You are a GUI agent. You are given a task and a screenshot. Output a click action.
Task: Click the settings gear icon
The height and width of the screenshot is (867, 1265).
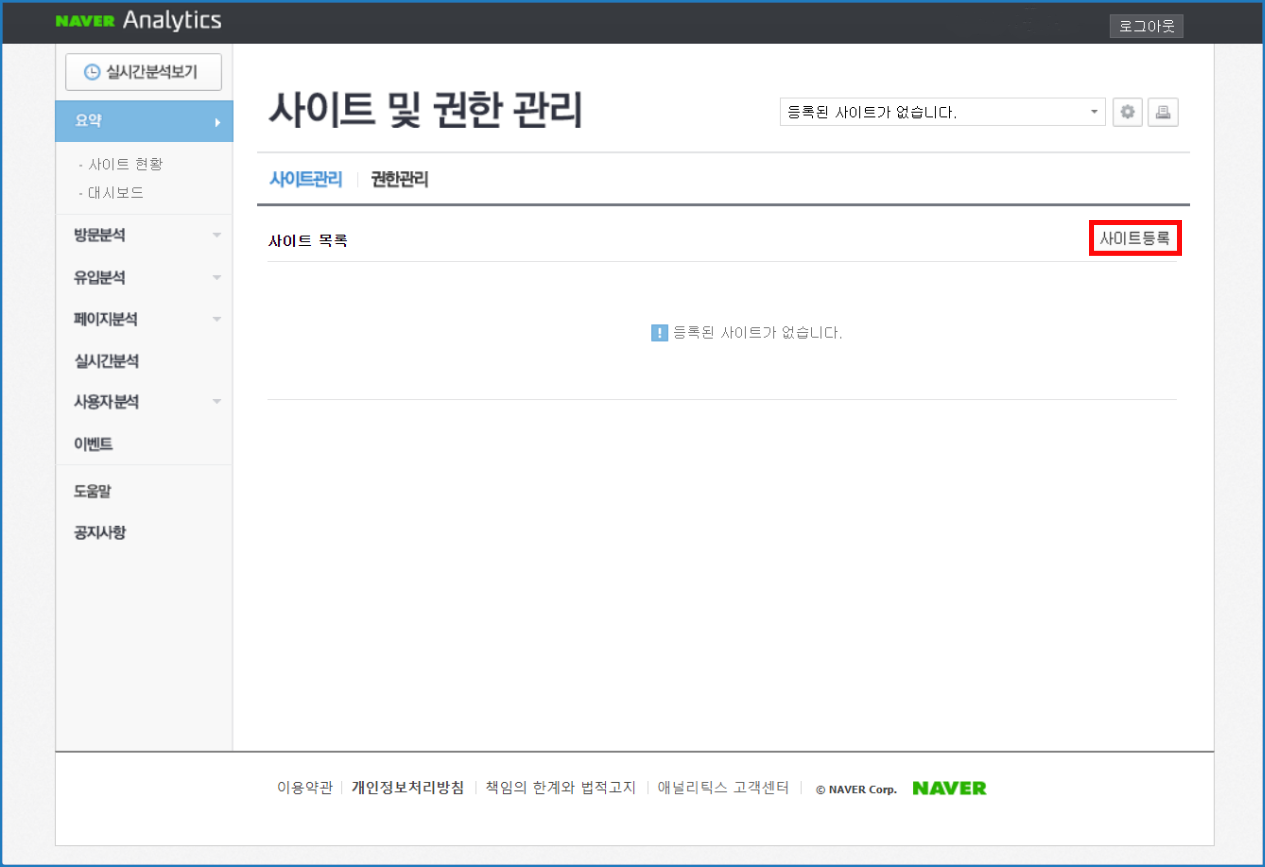[1127, 112]
